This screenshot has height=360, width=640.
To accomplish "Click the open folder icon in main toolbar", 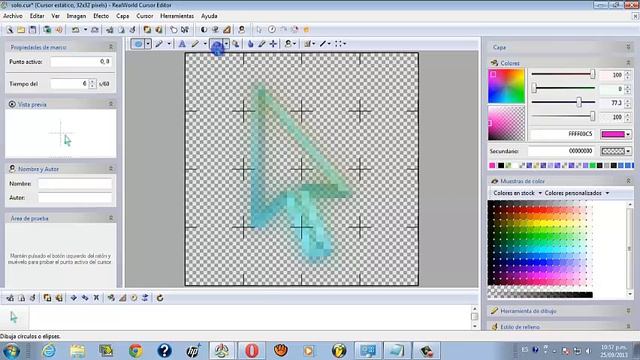I will click(x=21, y=30).
